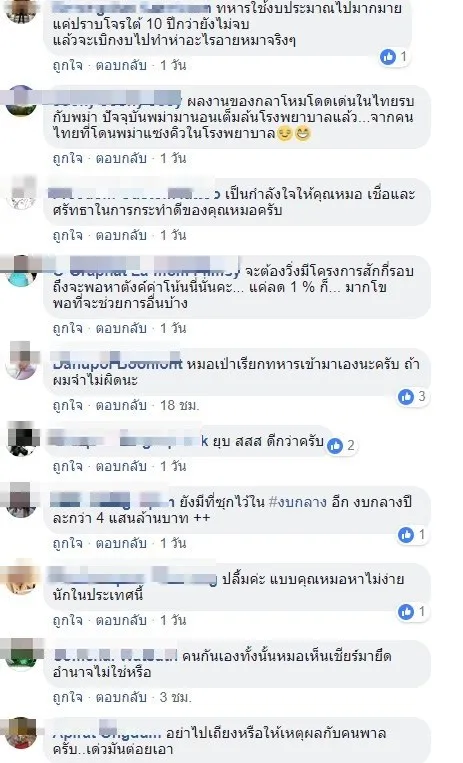Image resolution: width=463 pixels, height=763 pixels.
Task: Click the like reaction icon on the ปลื้มค่ะ comment
Action: click(x=406, y=612)
